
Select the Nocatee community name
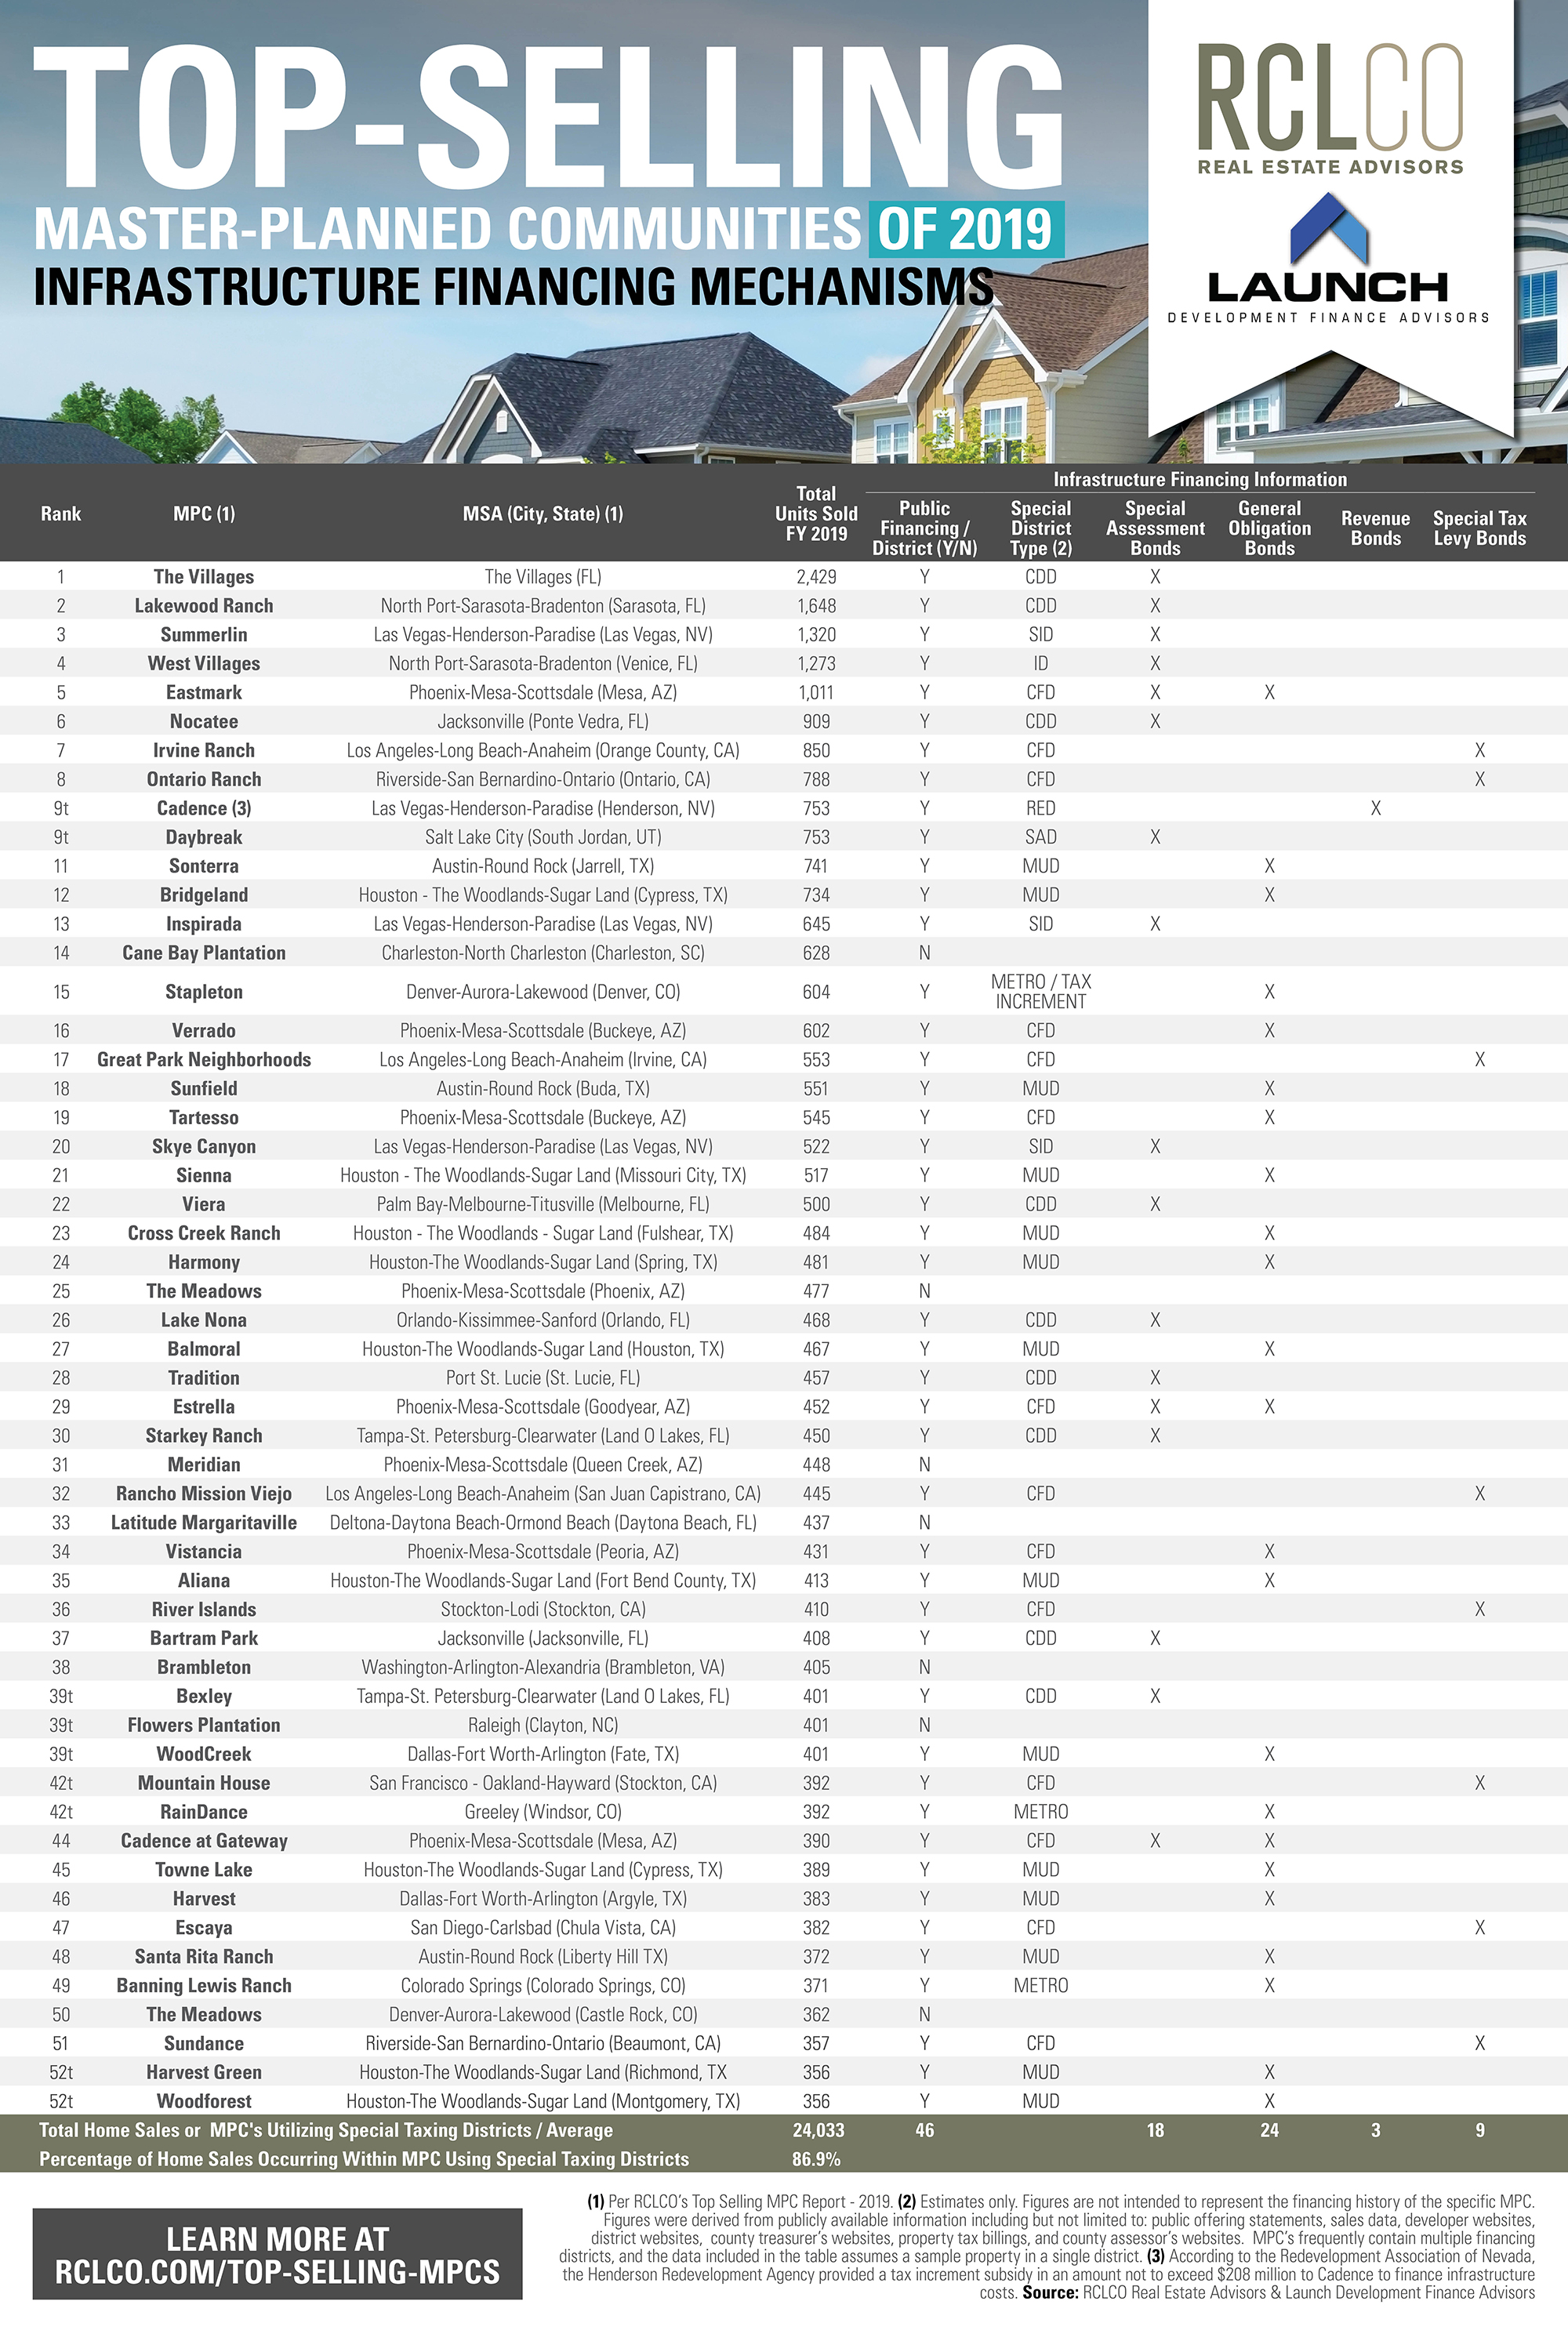coord(204,722)
